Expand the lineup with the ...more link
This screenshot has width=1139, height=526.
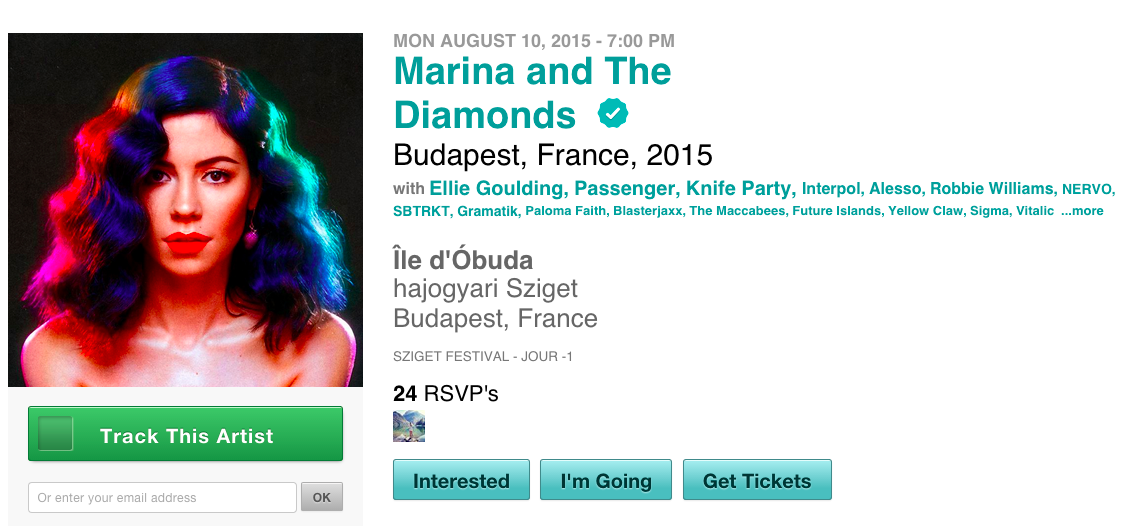1082,211
